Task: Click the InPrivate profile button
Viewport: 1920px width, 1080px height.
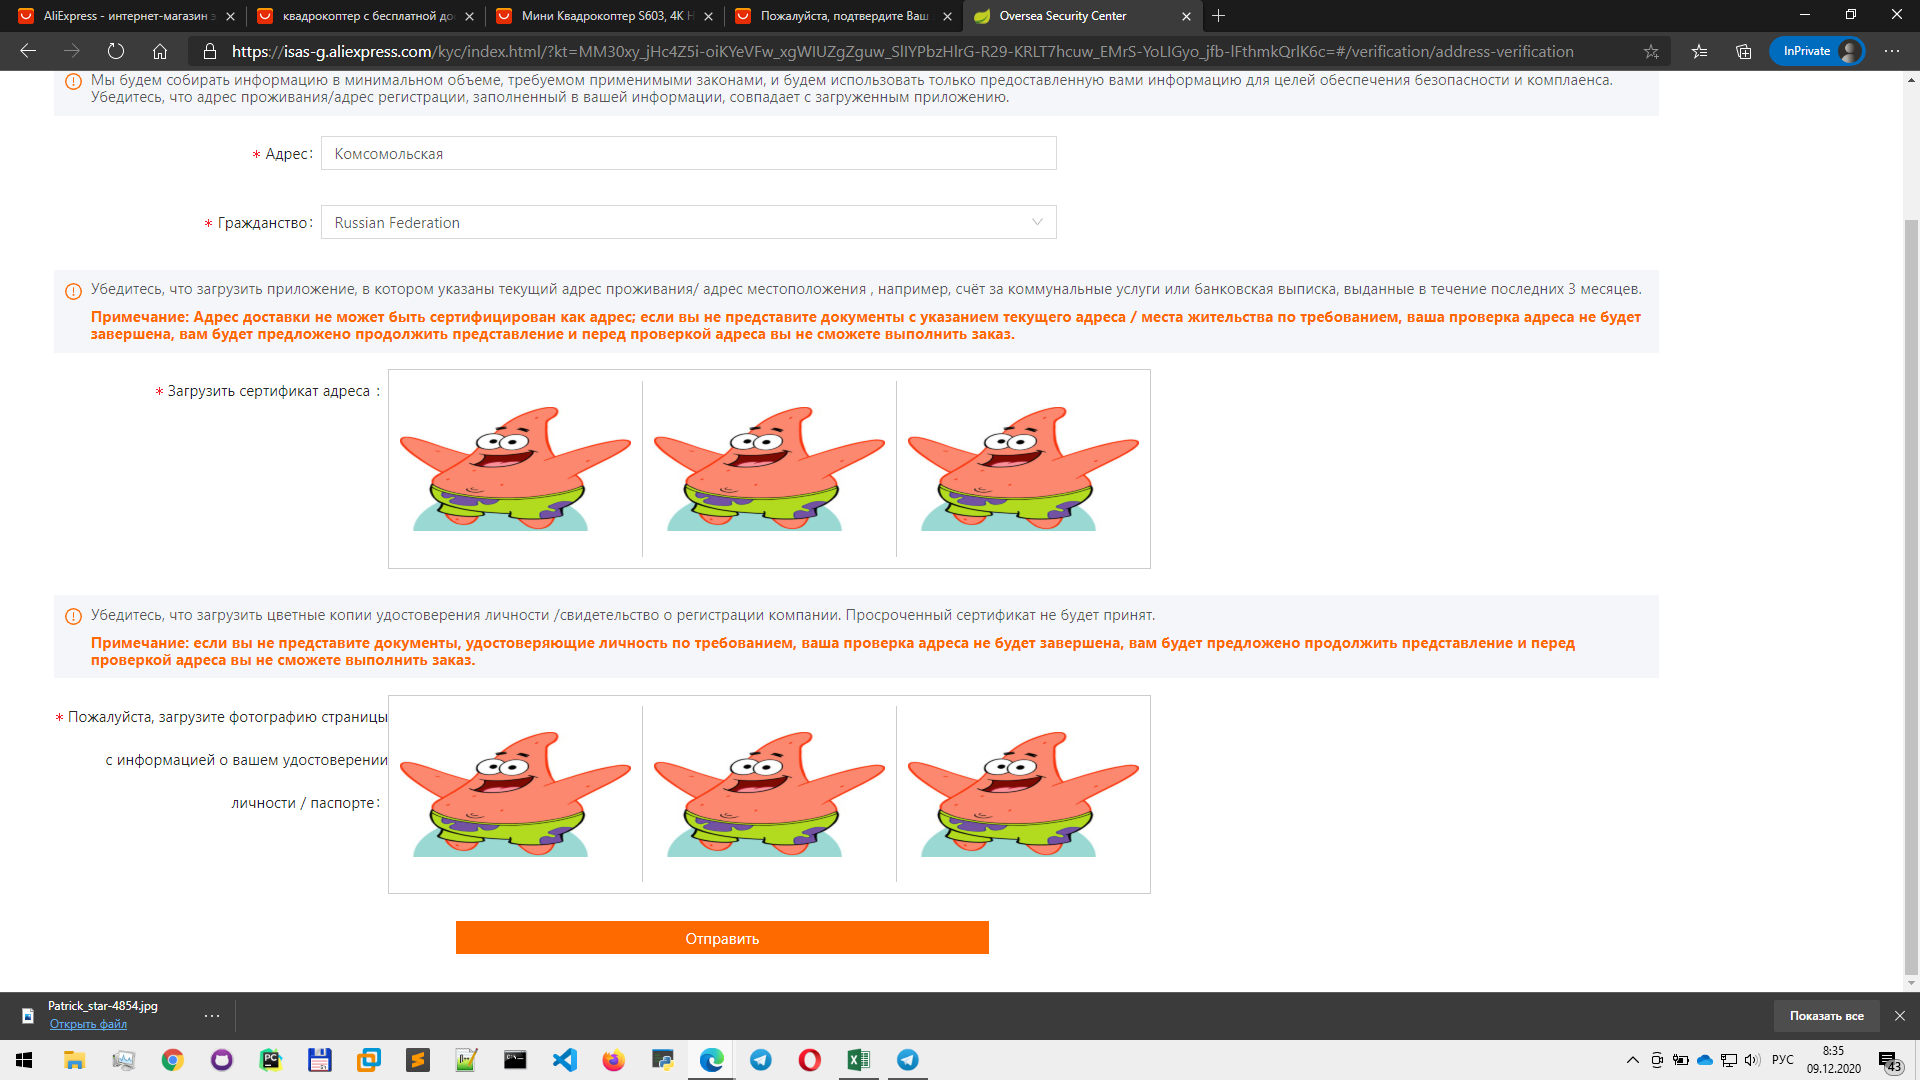Action: (1817, 51)
